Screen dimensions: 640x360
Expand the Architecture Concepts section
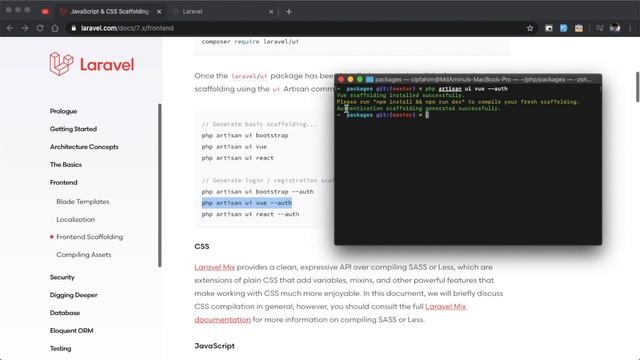click(x=84, y=147)
